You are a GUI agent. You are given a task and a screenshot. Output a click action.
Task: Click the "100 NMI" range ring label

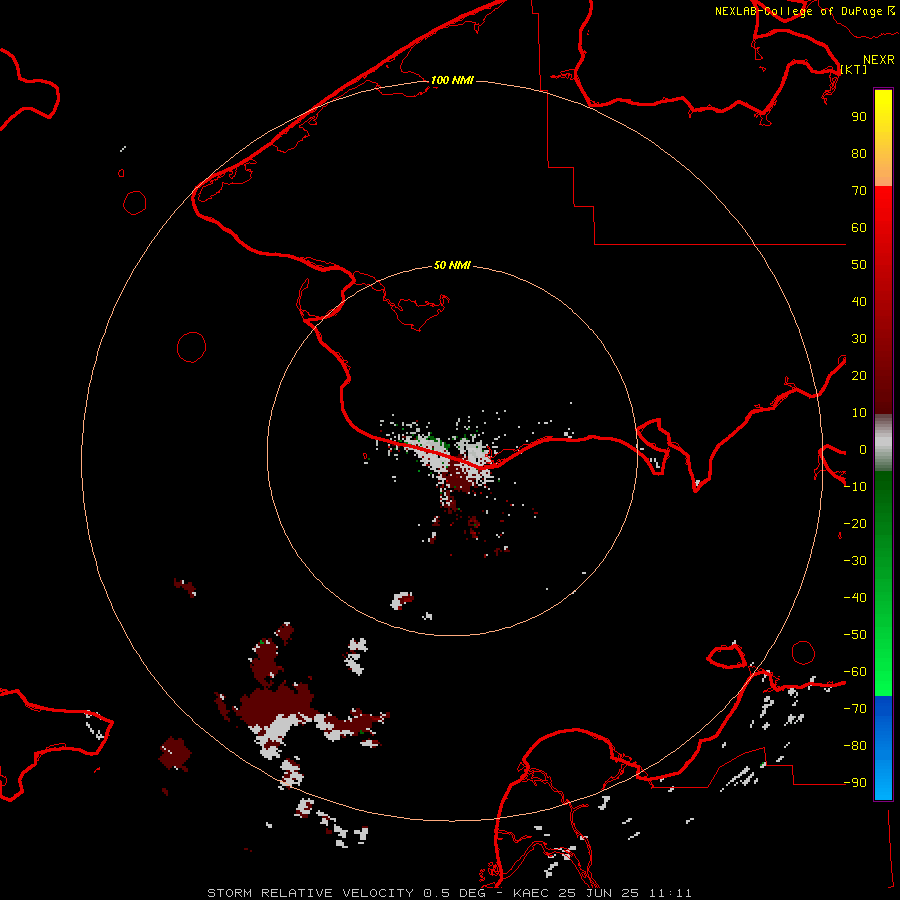pyautogui.click(x=452, y=80)
